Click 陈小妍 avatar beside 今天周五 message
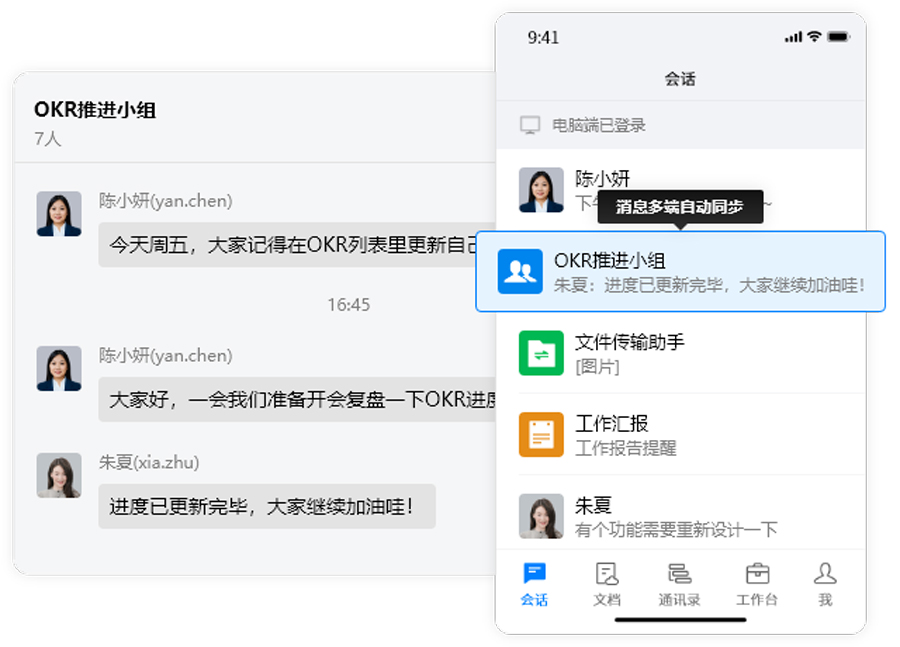The image size is (900, 647). [x=59, y=214]
